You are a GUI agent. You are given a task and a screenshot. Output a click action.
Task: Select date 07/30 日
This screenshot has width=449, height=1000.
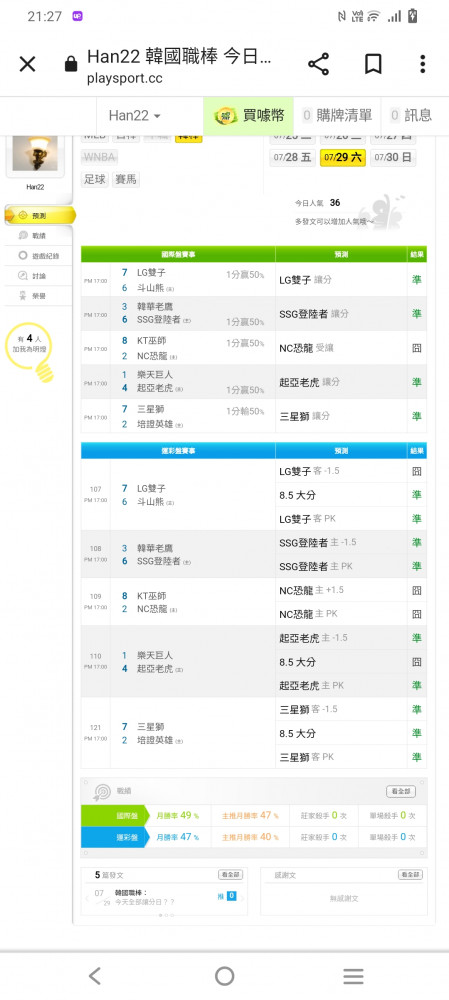393,158
